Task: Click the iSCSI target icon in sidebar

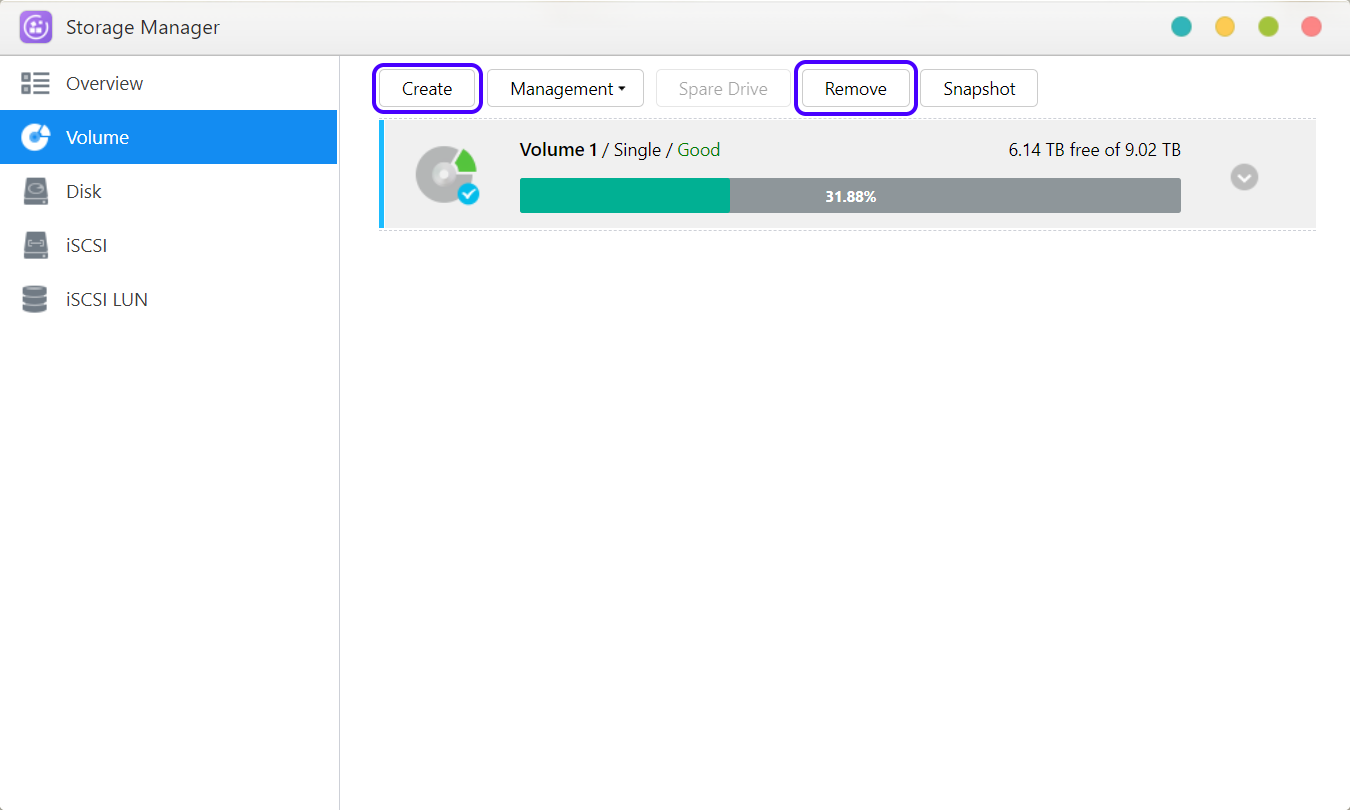Action: tap(36, 245)
